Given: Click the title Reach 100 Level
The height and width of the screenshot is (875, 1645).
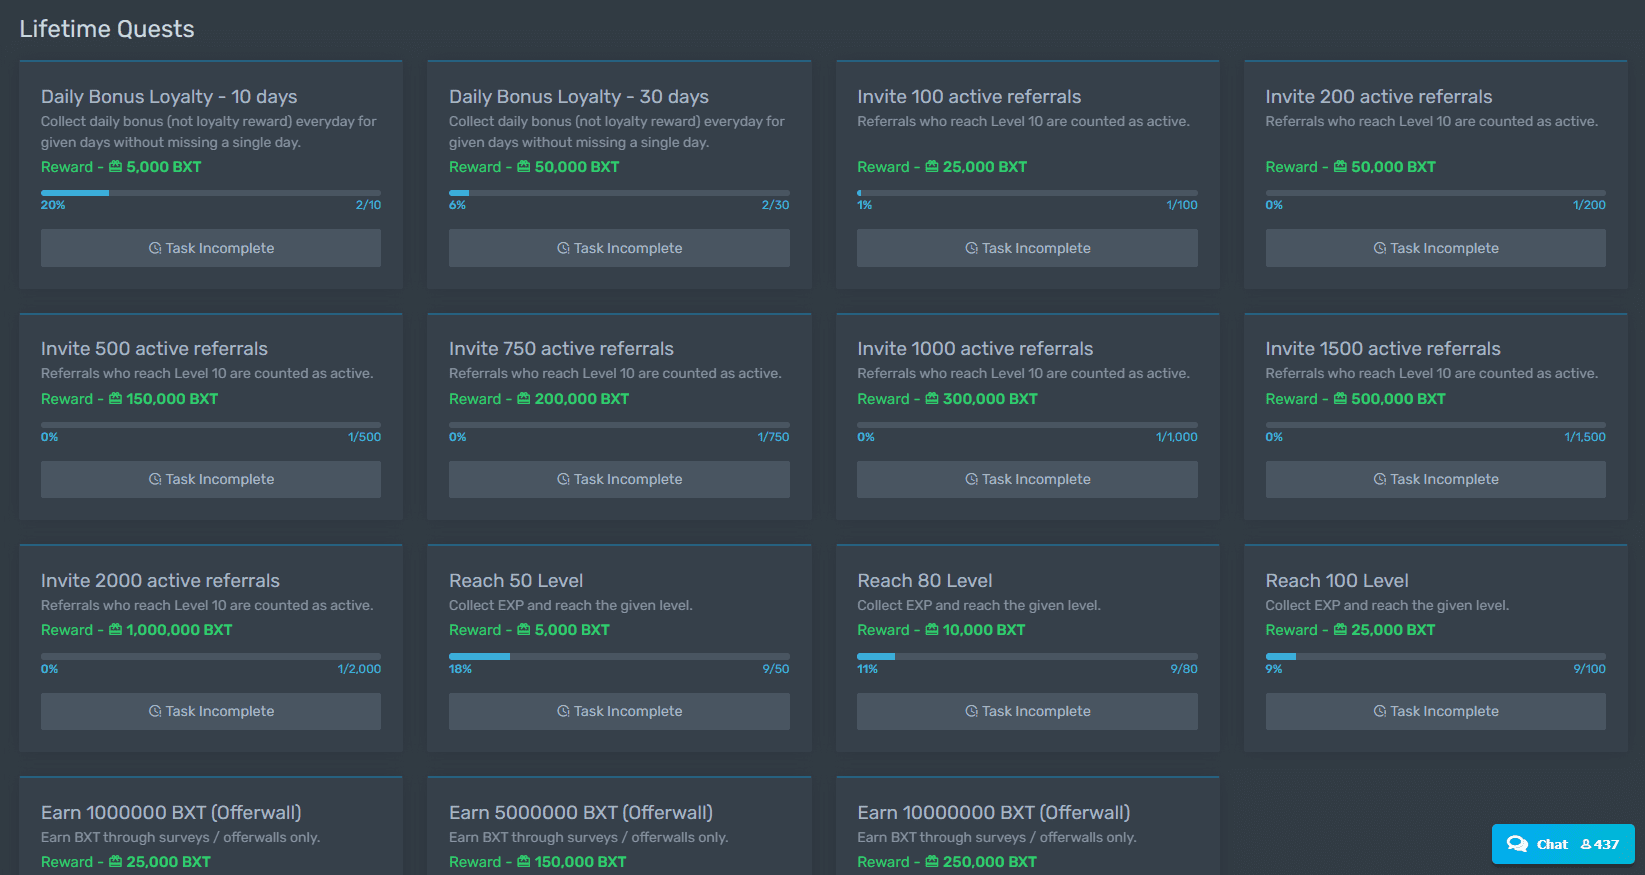Looking at the screenshot, I should tap(1337, 581).
